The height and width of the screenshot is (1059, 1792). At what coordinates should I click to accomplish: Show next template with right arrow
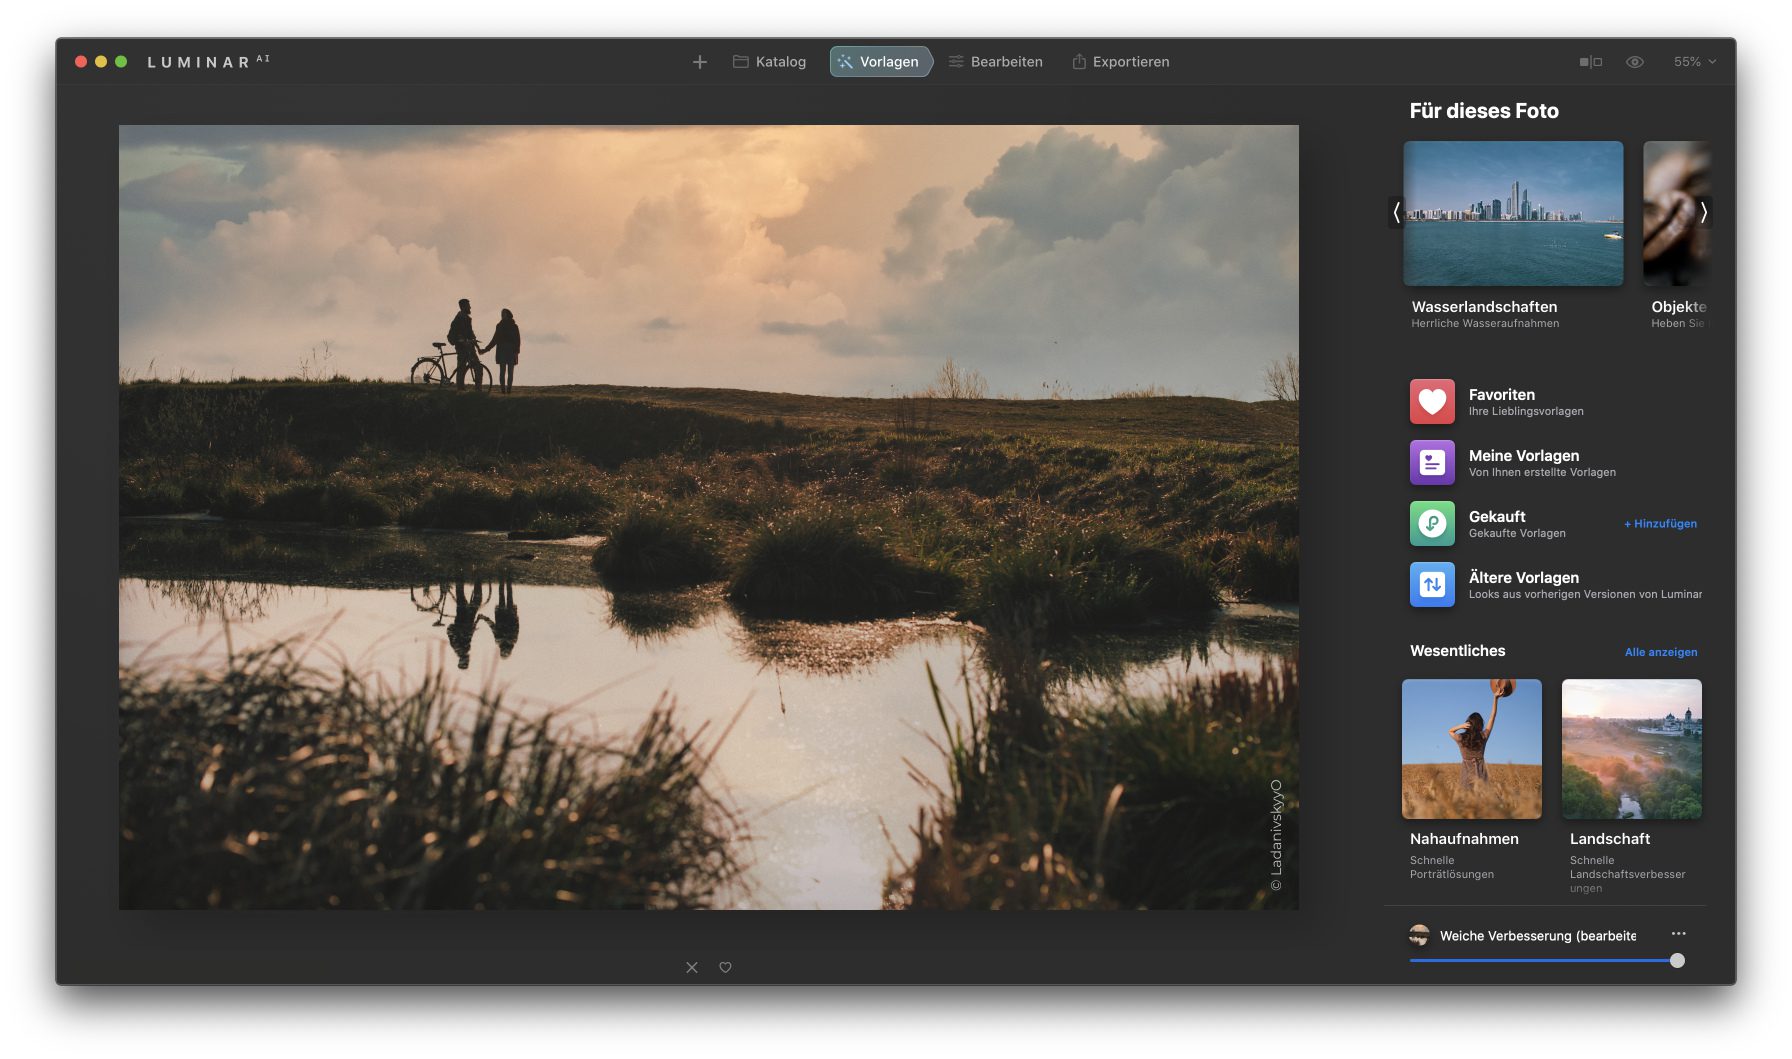point(1704,212)
